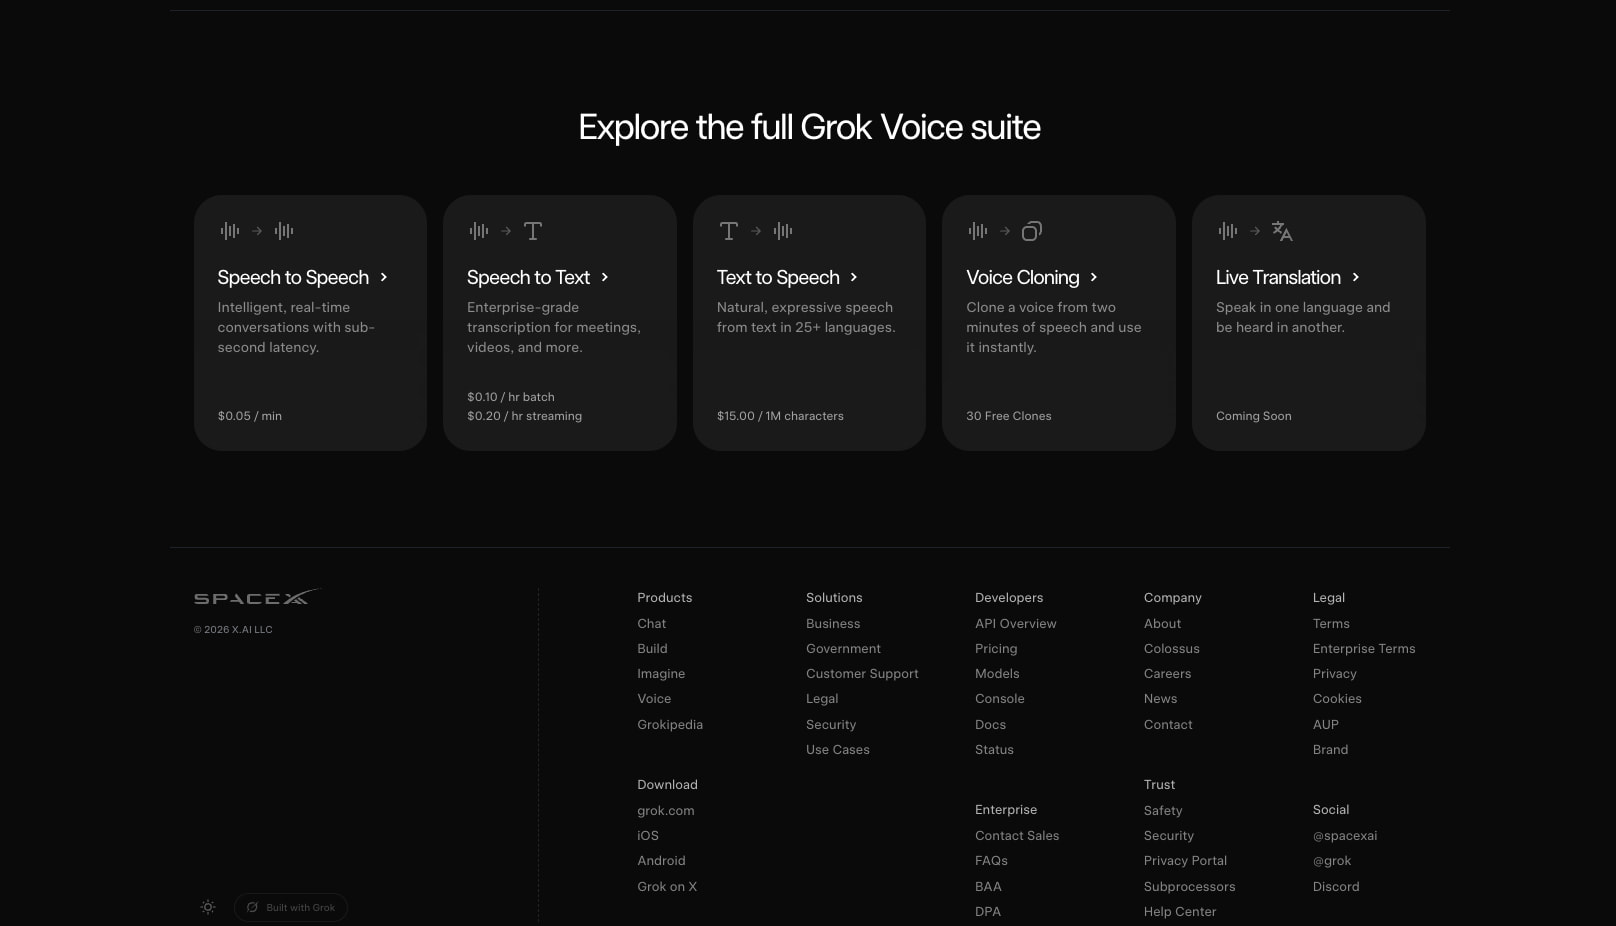Open @spacexai social link
Screen dimensions: 1616x926
tap(1345, 835)
